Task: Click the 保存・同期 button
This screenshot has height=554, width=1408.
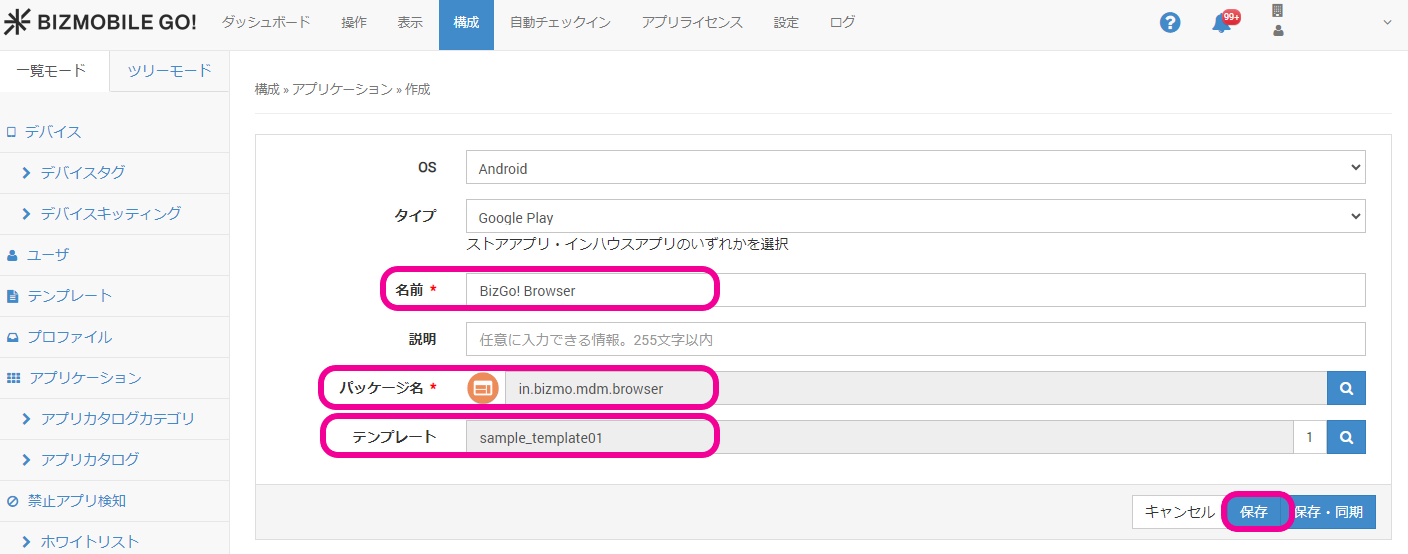Action: pyautogui.click(x=1329, y=512)
